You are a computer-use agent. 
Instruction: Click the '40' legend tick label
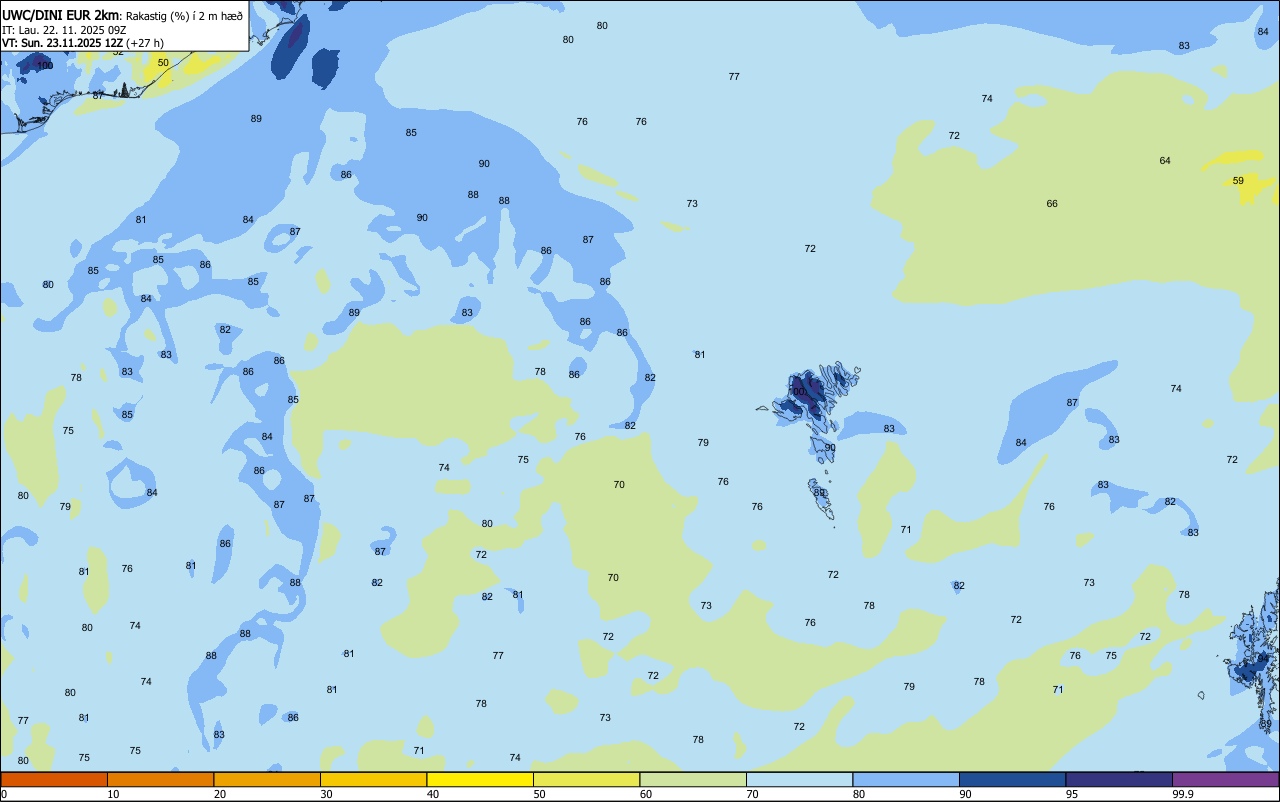[433, 794]
